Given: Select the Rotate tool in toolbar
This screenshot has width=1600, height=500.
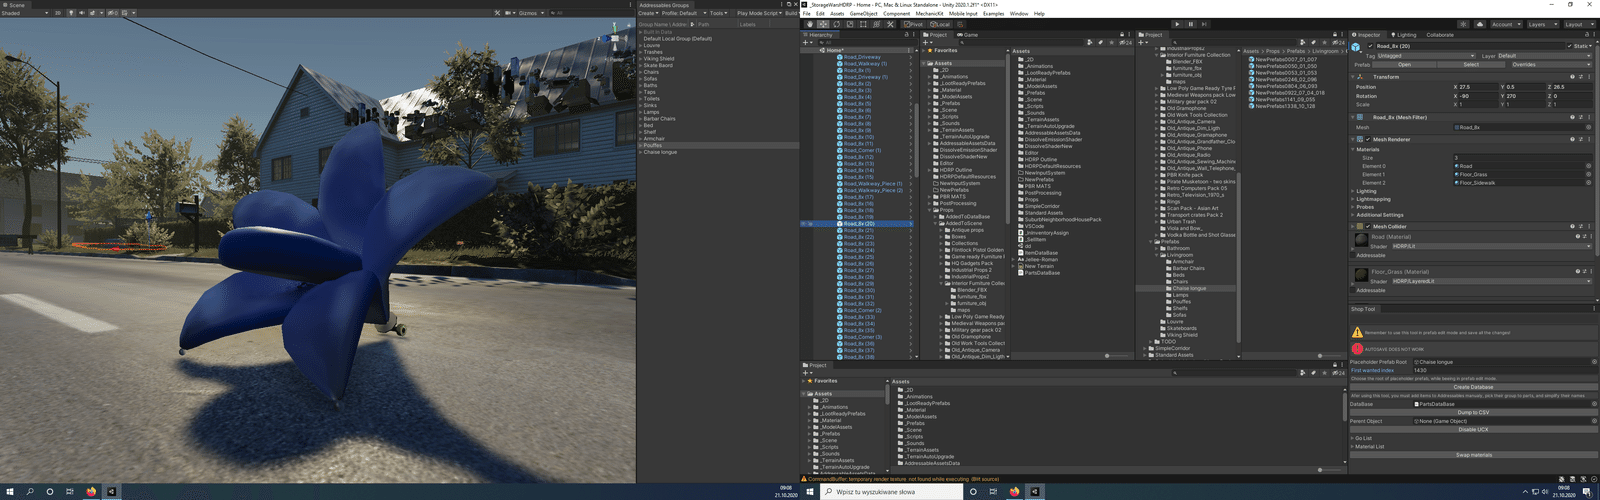Looking at the screenshot, I should (x=837, y=24).
